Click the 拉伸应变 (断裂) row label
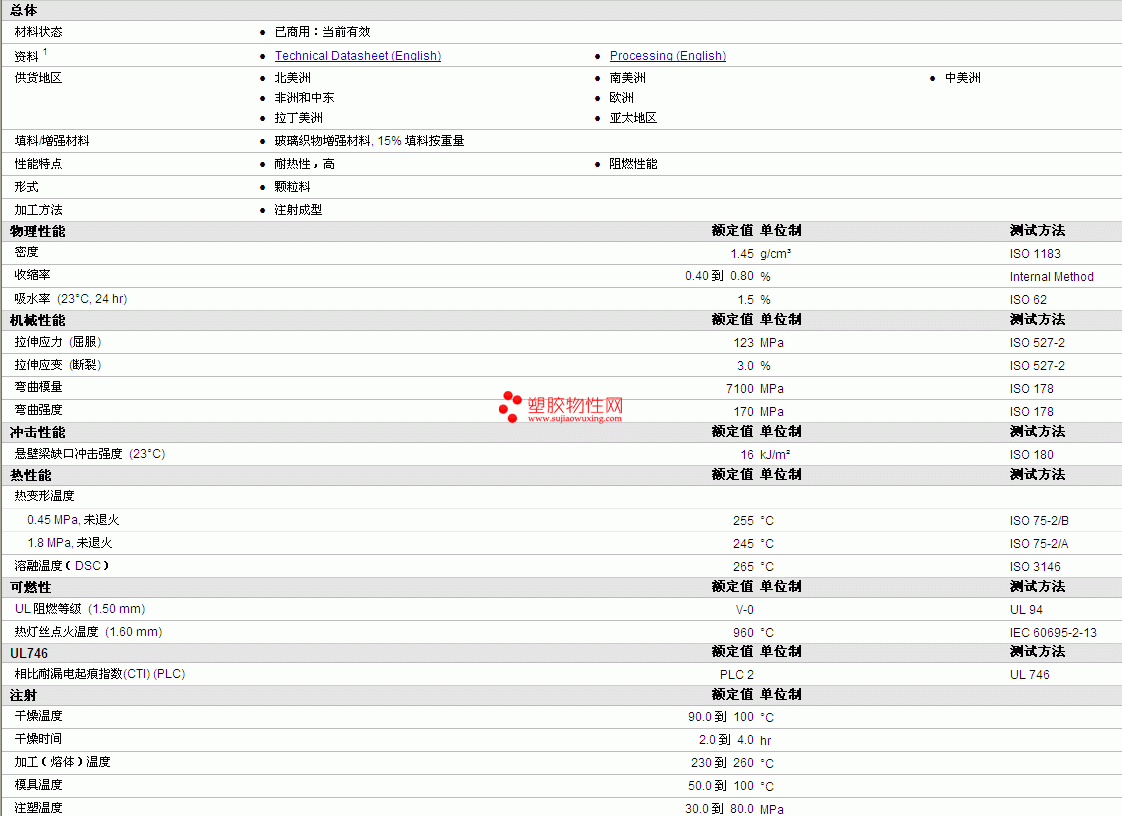 58,365
